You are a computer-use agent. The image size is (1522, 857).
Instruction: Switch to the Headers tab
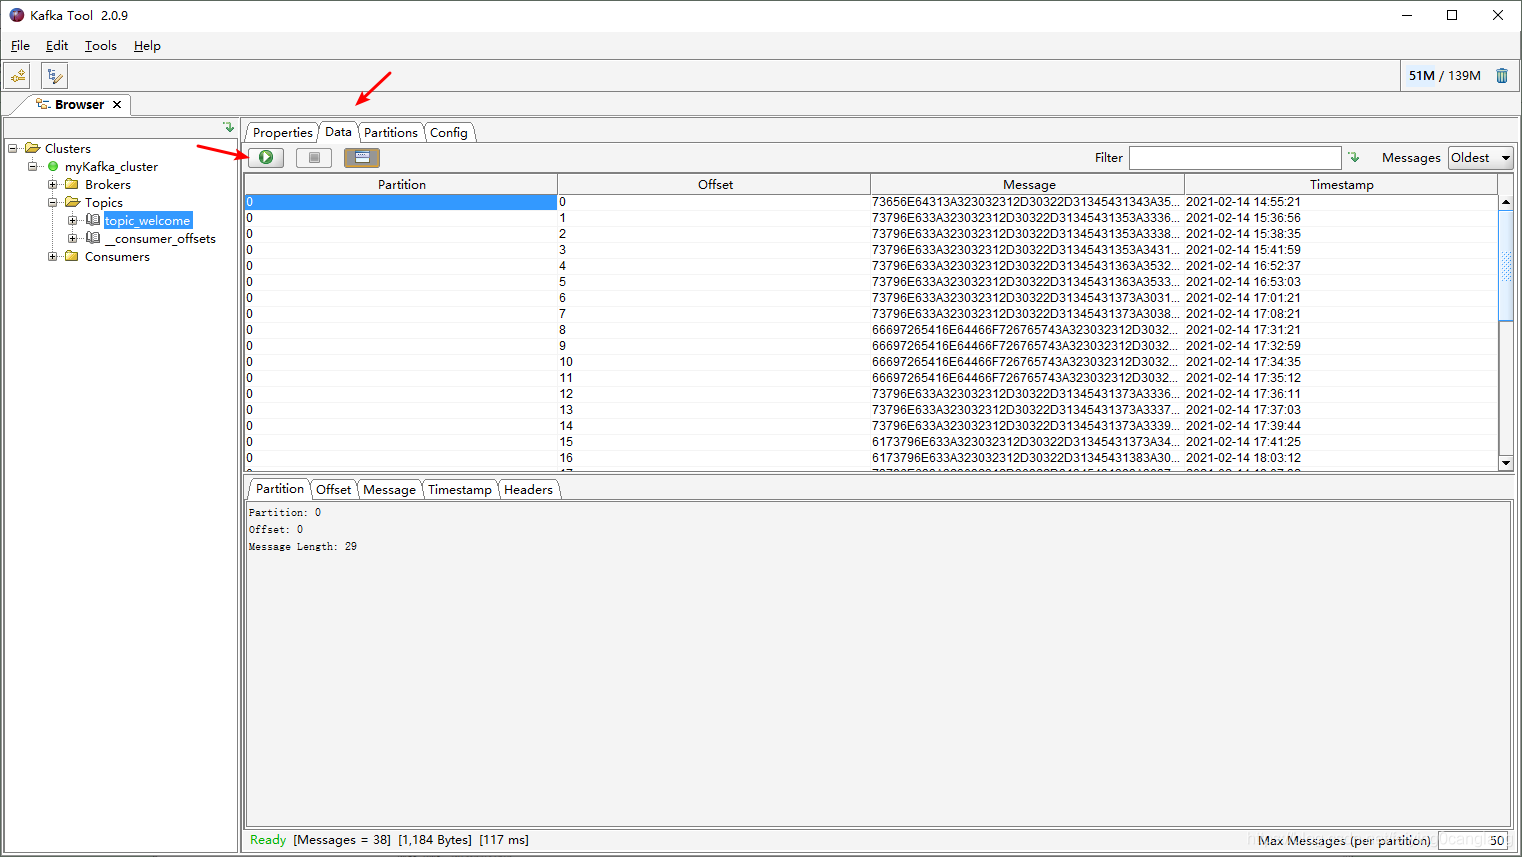(x=529, y=489)
